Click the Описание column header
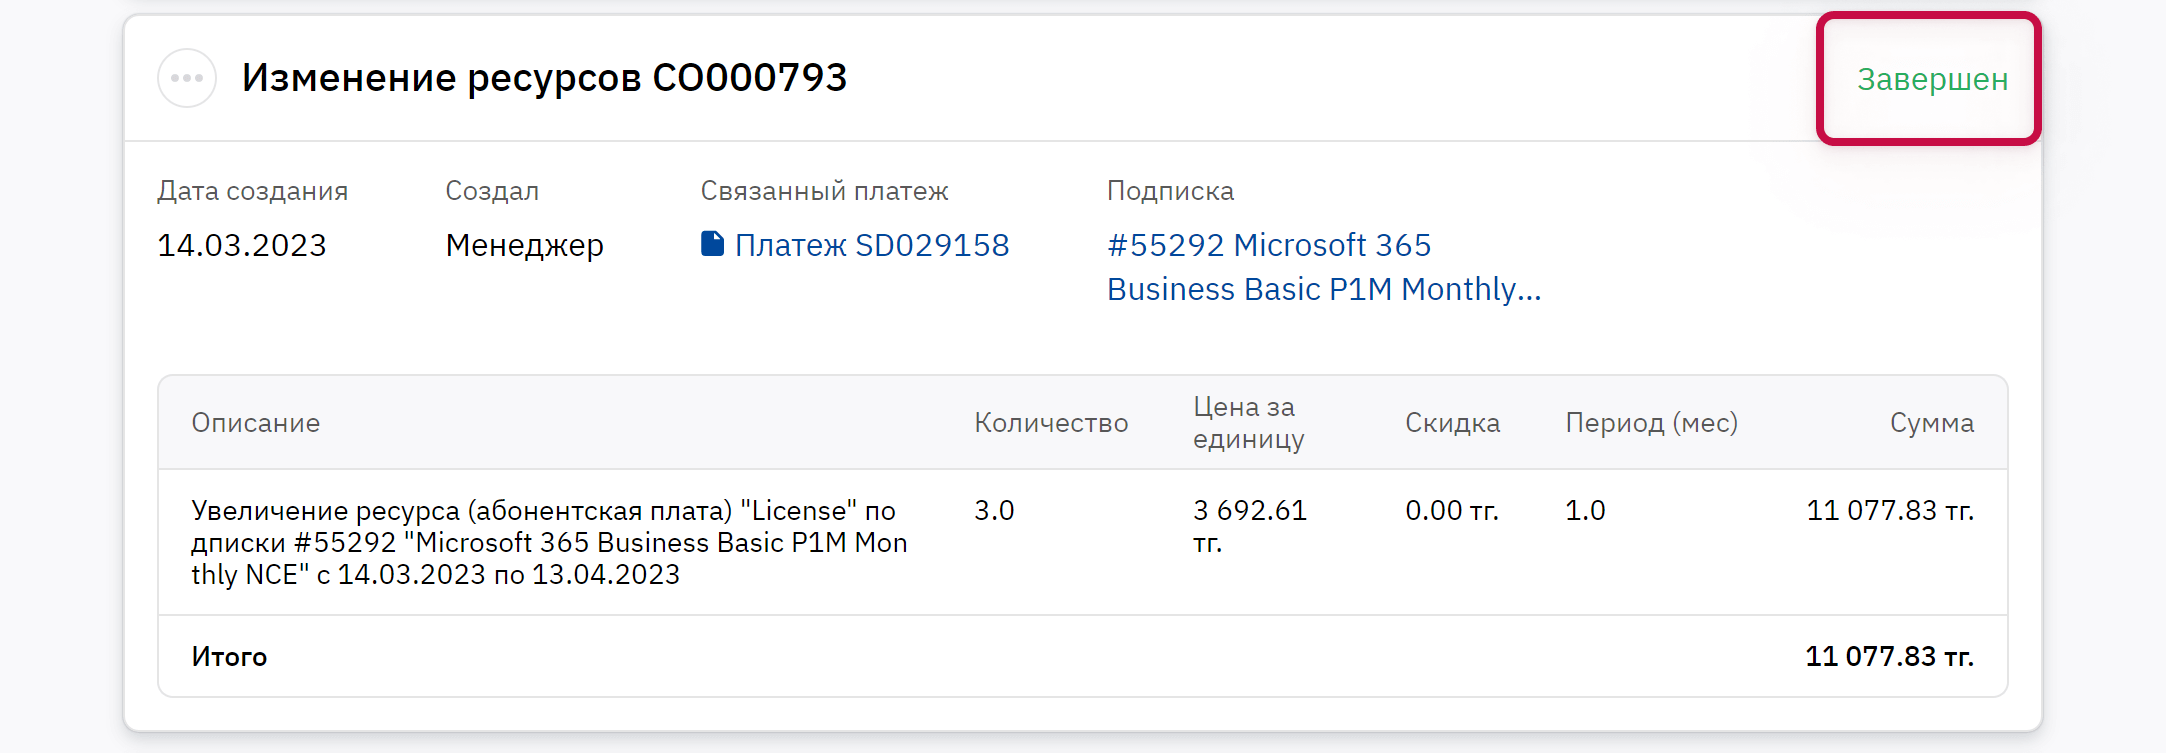Screen dimensions: 2166x753 pos(256,423)
